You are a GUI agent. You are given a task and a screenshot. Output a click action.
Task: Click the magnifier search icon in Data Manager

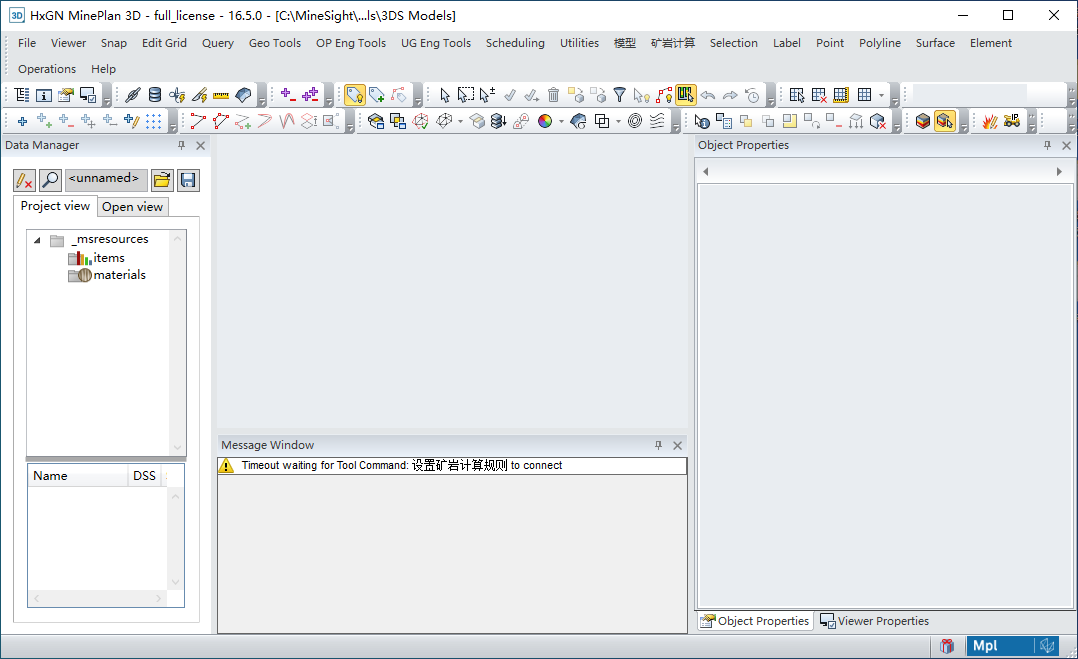[50, 180]
